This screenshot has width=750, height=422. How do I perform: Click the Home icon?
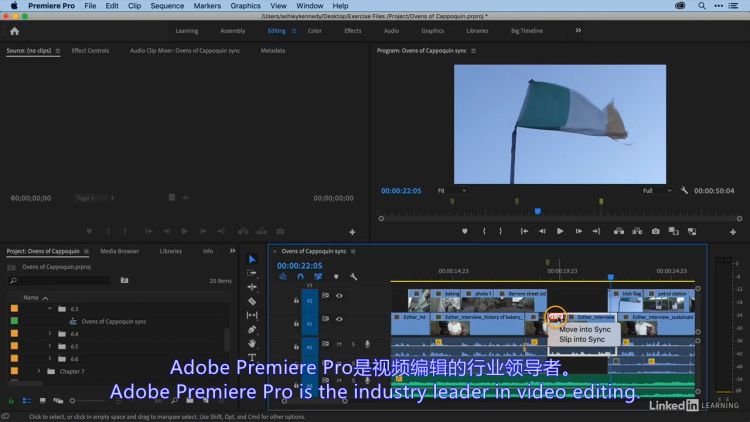(x=14, y=31)
